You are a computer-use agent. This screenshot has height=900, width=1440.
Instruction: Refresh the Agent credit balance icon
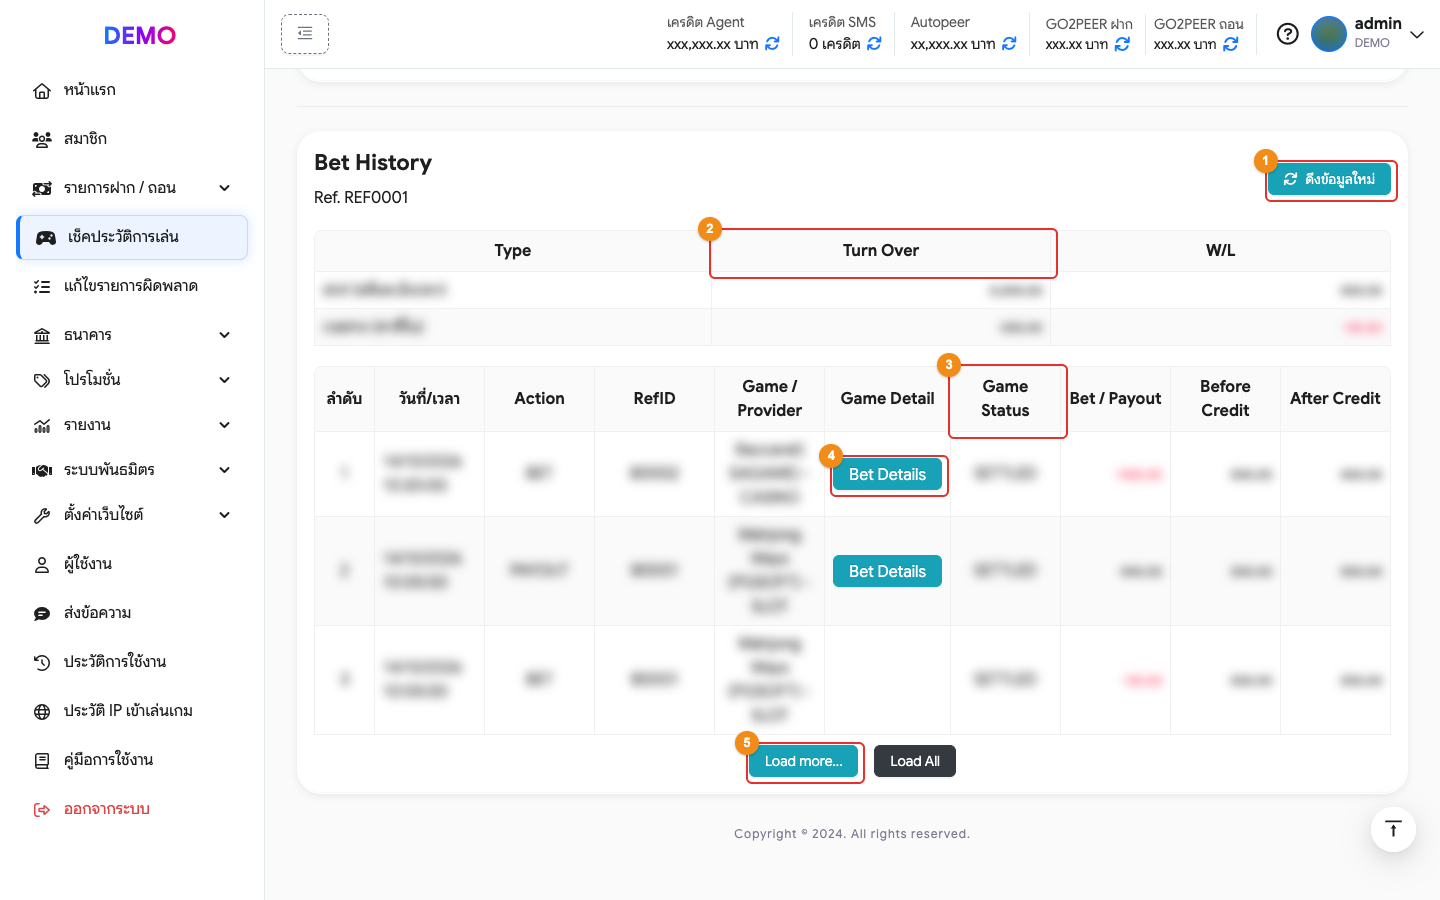(772, 44)
